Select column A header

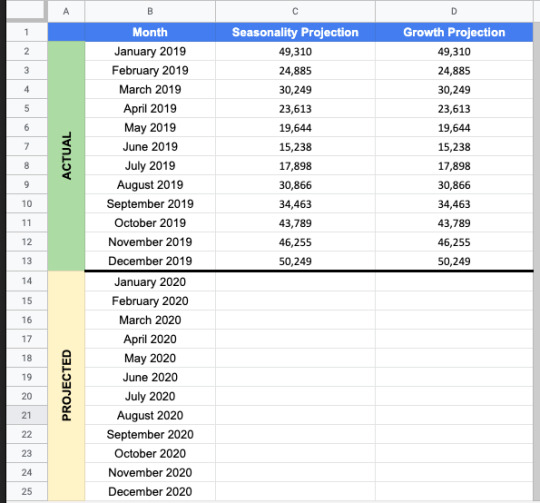[x=66, y=11]
